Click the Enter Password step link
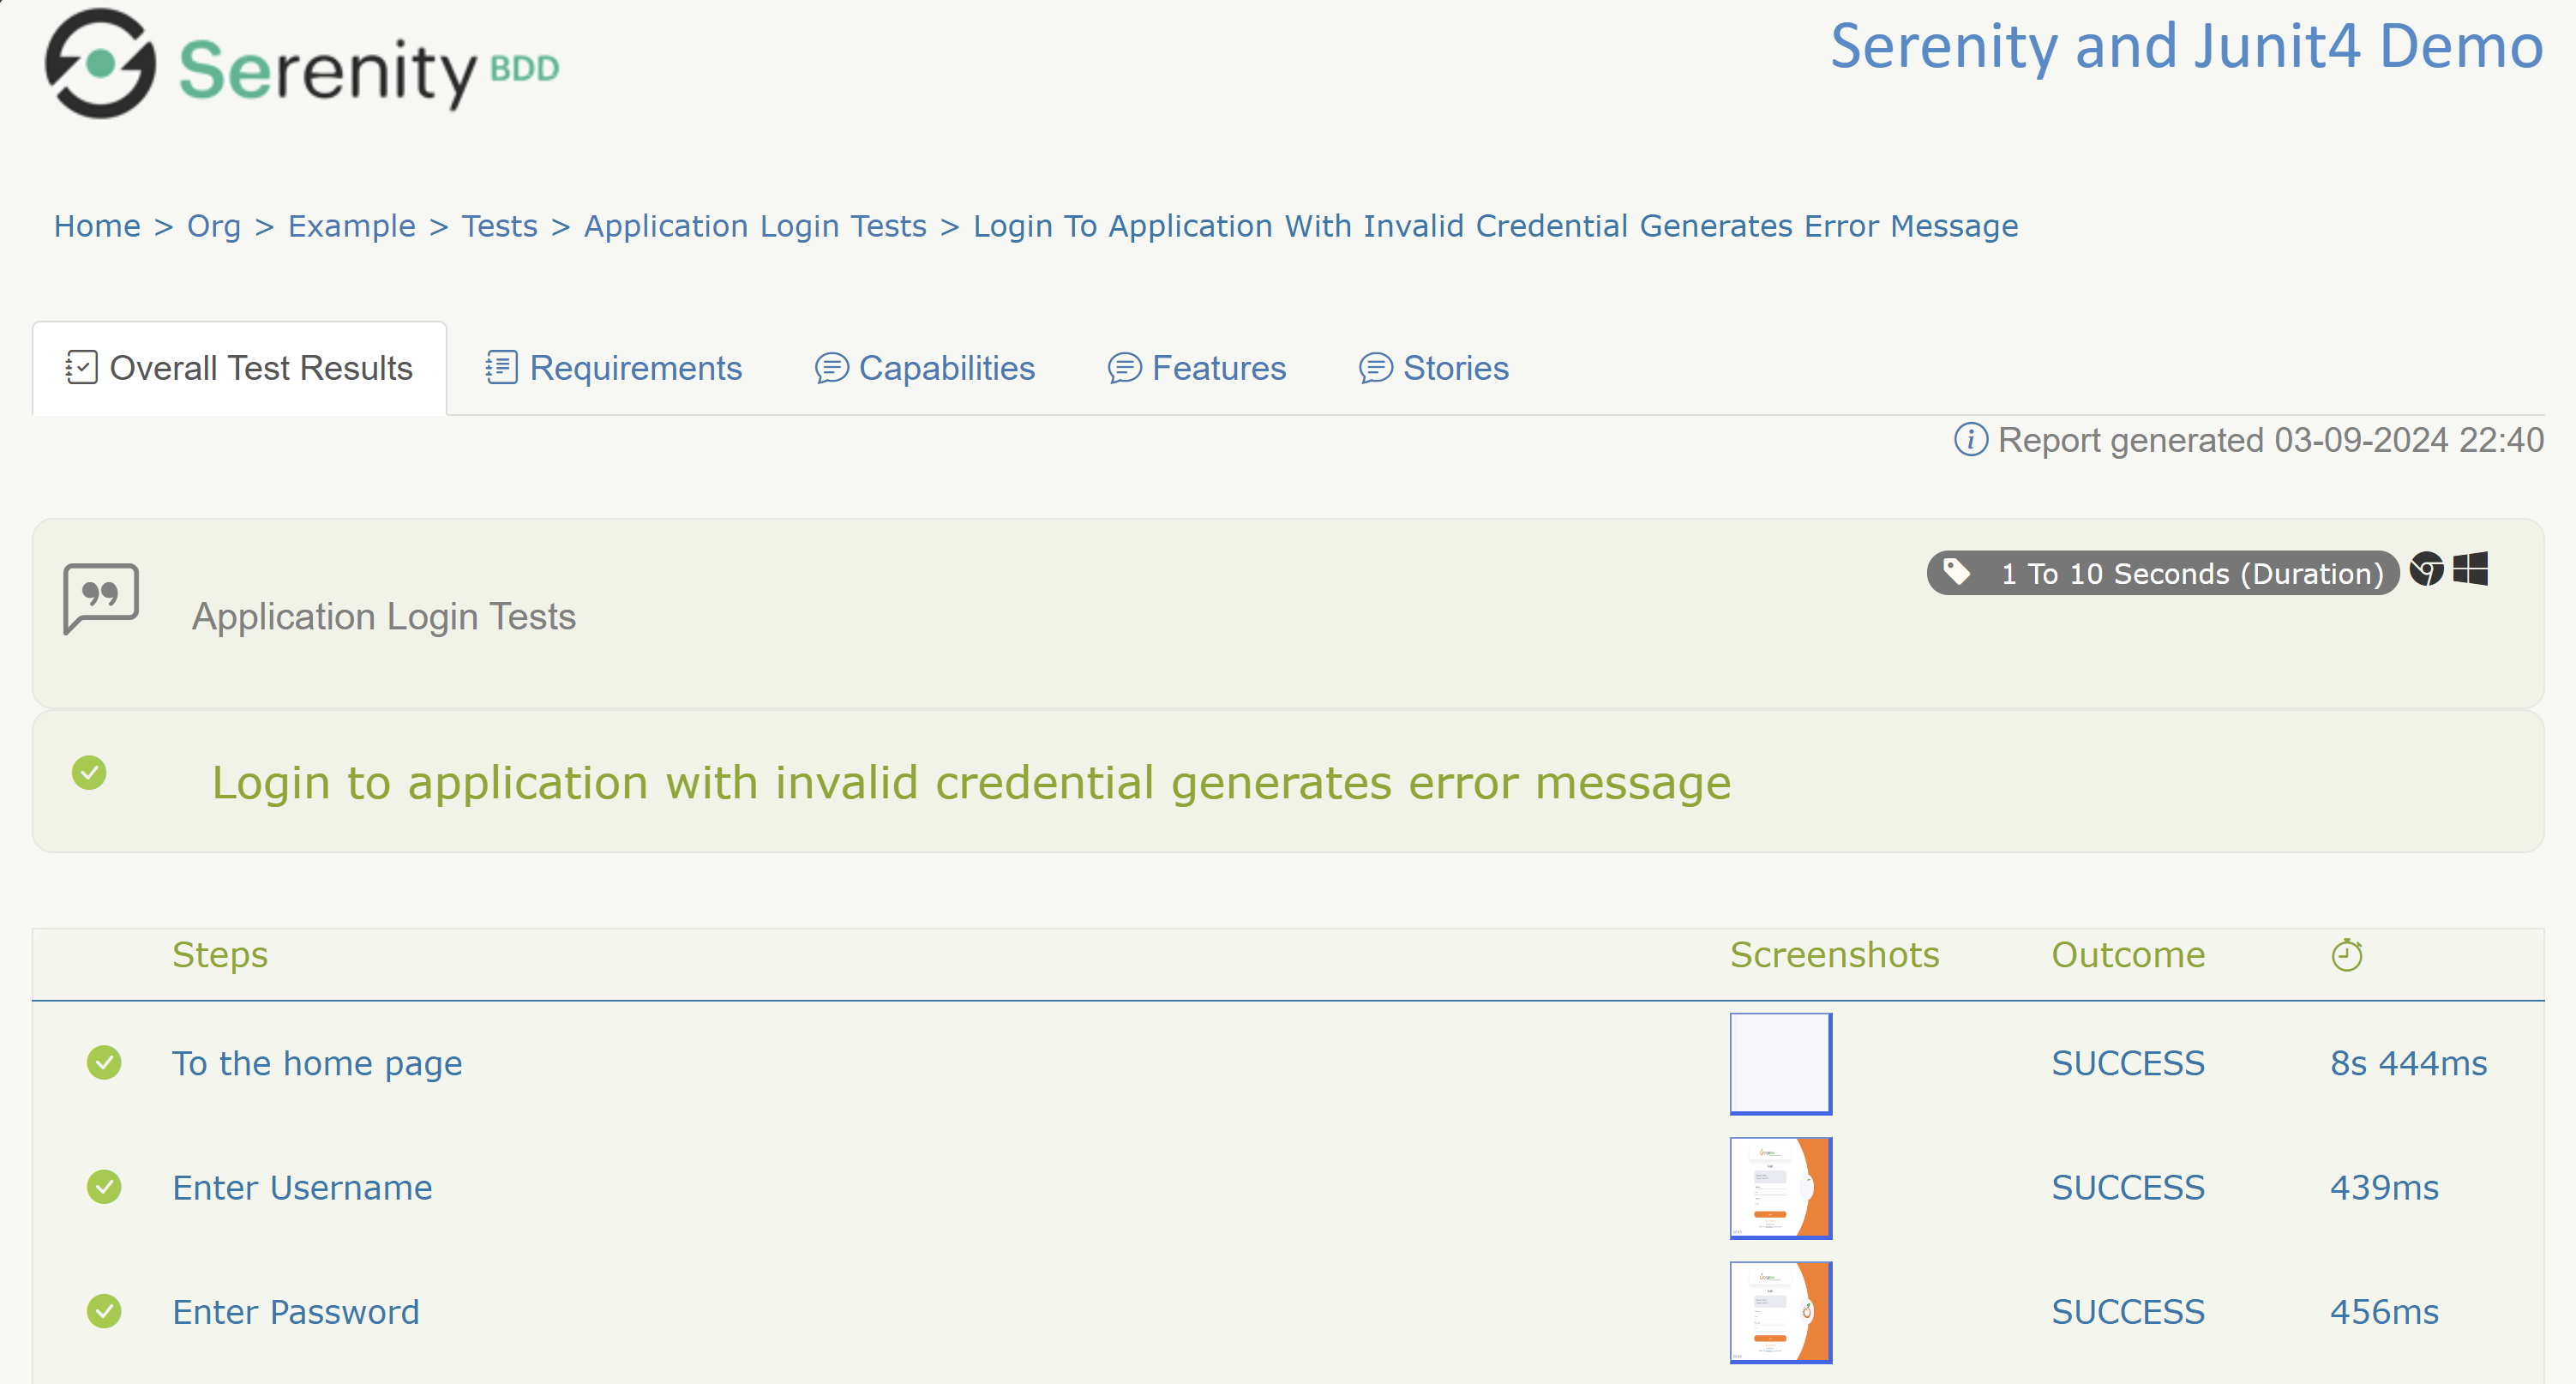Viewport: 2576px width, 1384px height. point(296,1311)
